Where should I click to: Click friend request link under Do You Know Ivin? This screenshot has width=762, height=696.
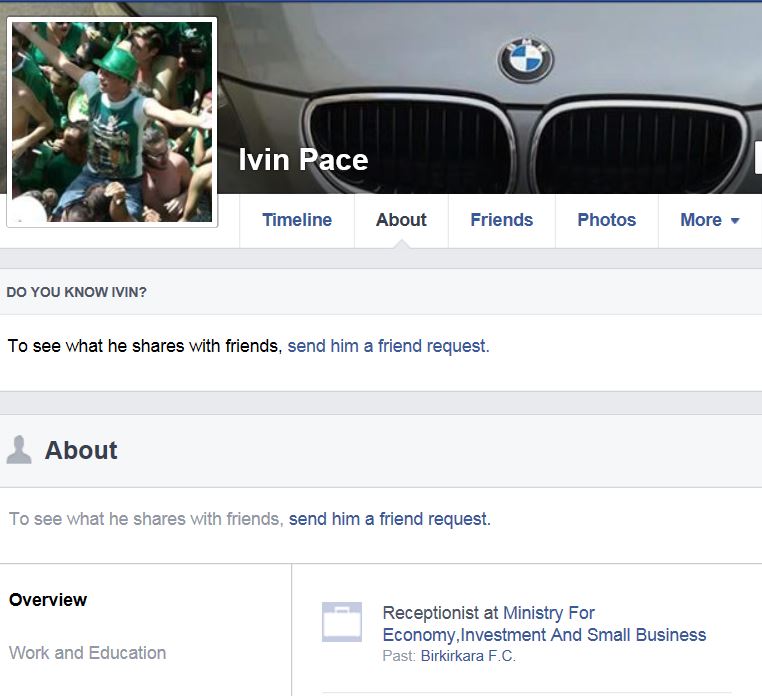(x=388, y=346)
